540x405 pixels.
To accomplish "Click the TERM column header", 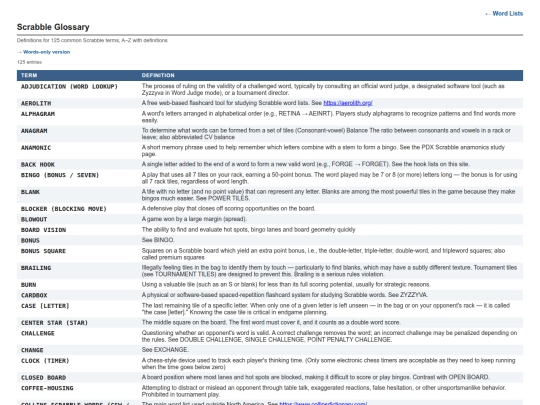I will [29, 75].
